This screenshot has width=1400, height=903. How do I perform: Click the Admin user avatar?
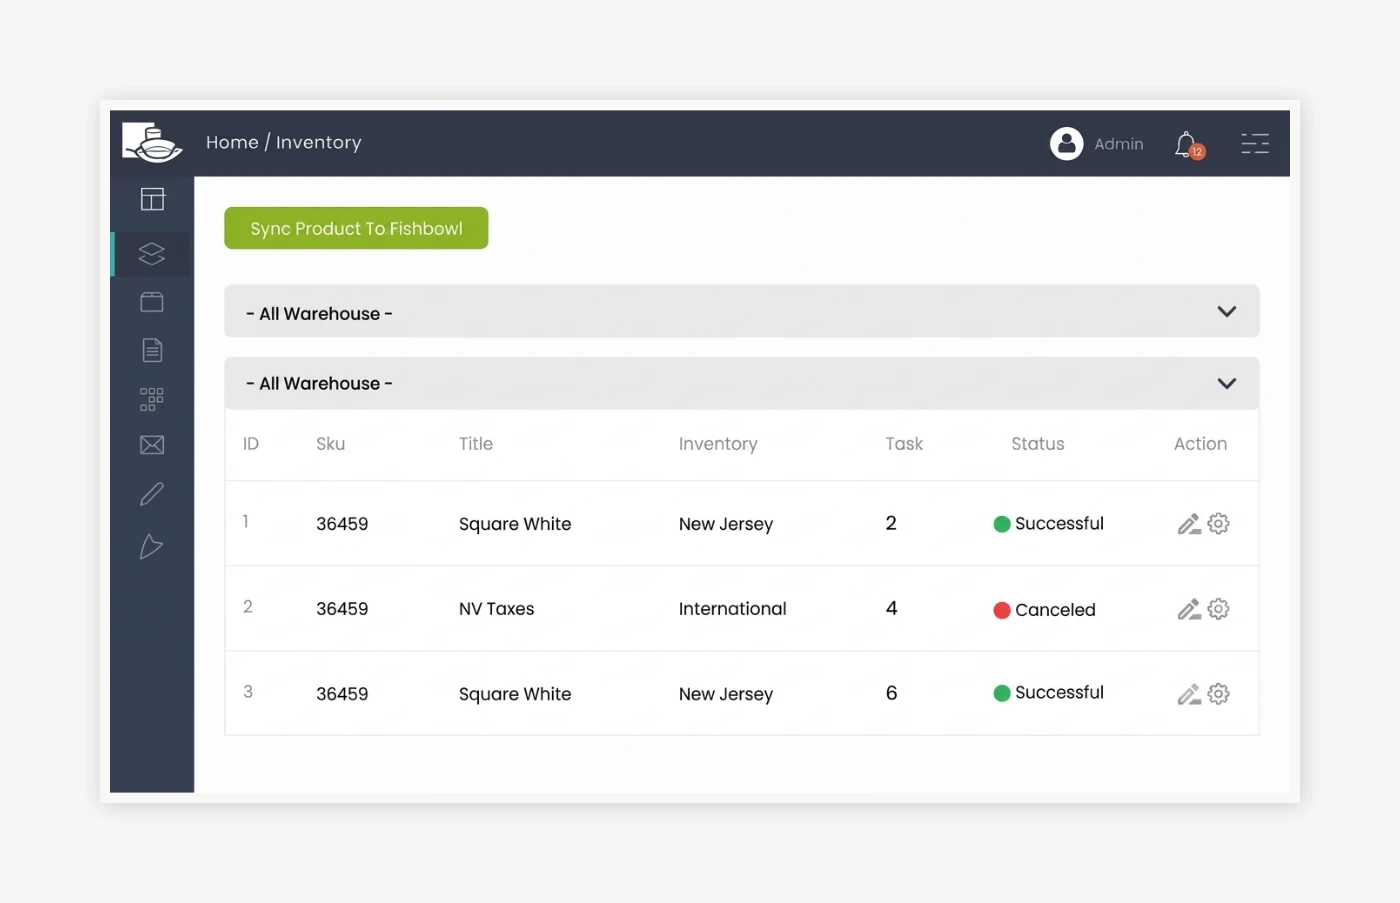(x=1067, y=144)
